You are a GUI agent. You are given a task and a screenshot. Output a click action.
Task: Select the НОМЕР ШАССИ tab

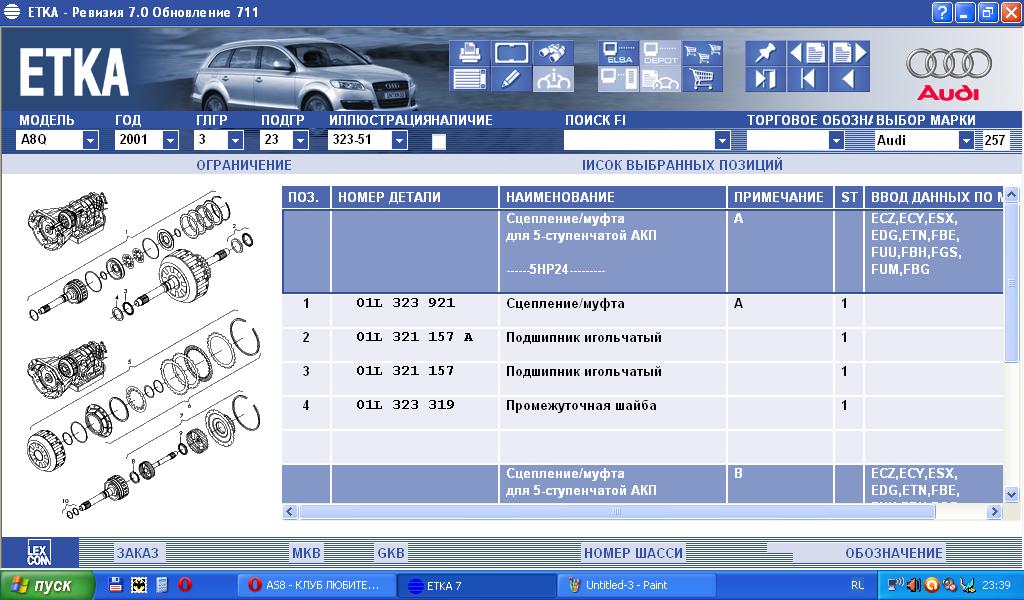(633, 553)
